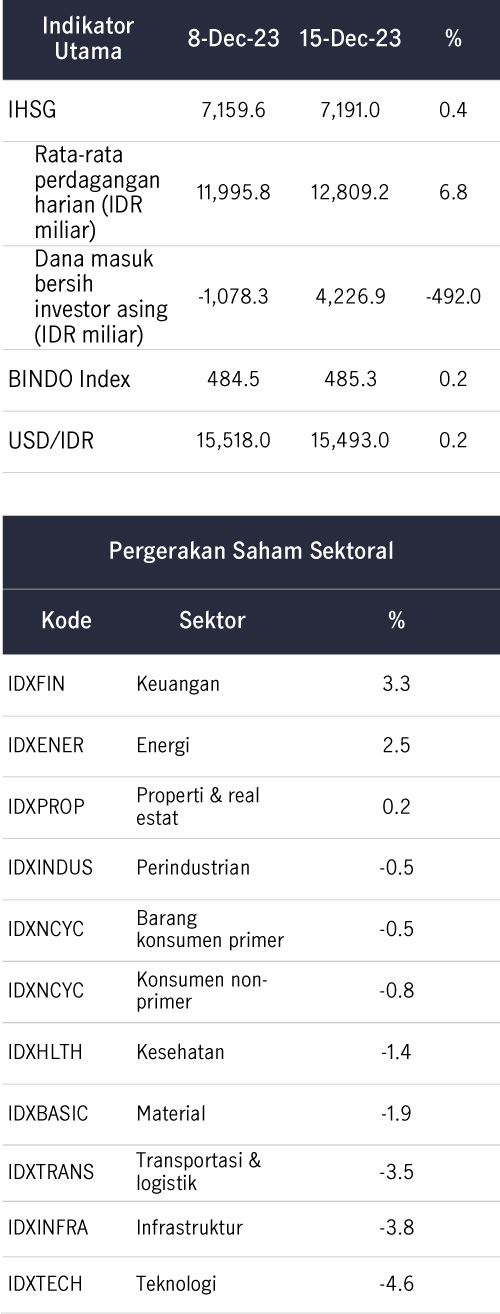The width and height of the screenshot is (500, 1314).
Task: Click the Sektor column header
Action: point(212,620)
